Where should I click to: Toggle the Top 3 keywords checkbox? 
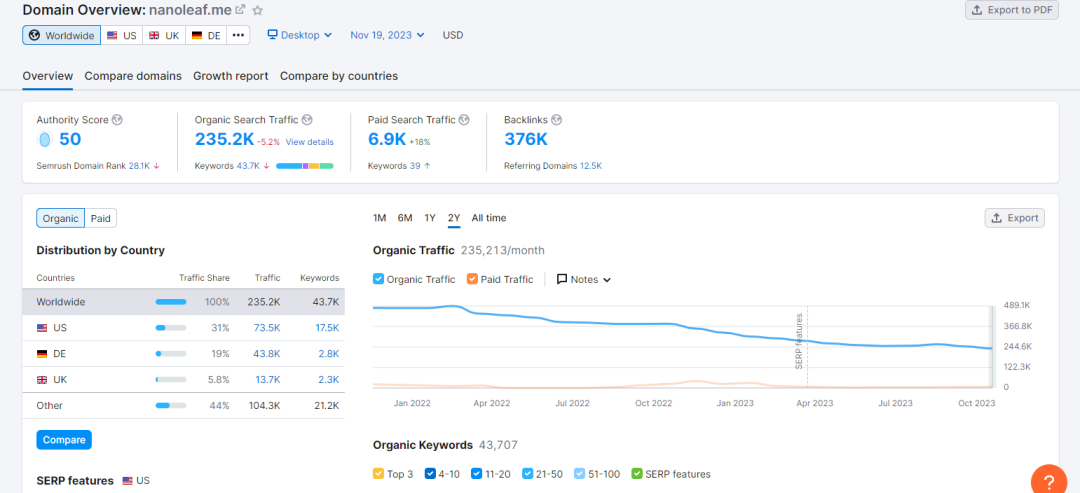tap(378, 474)
